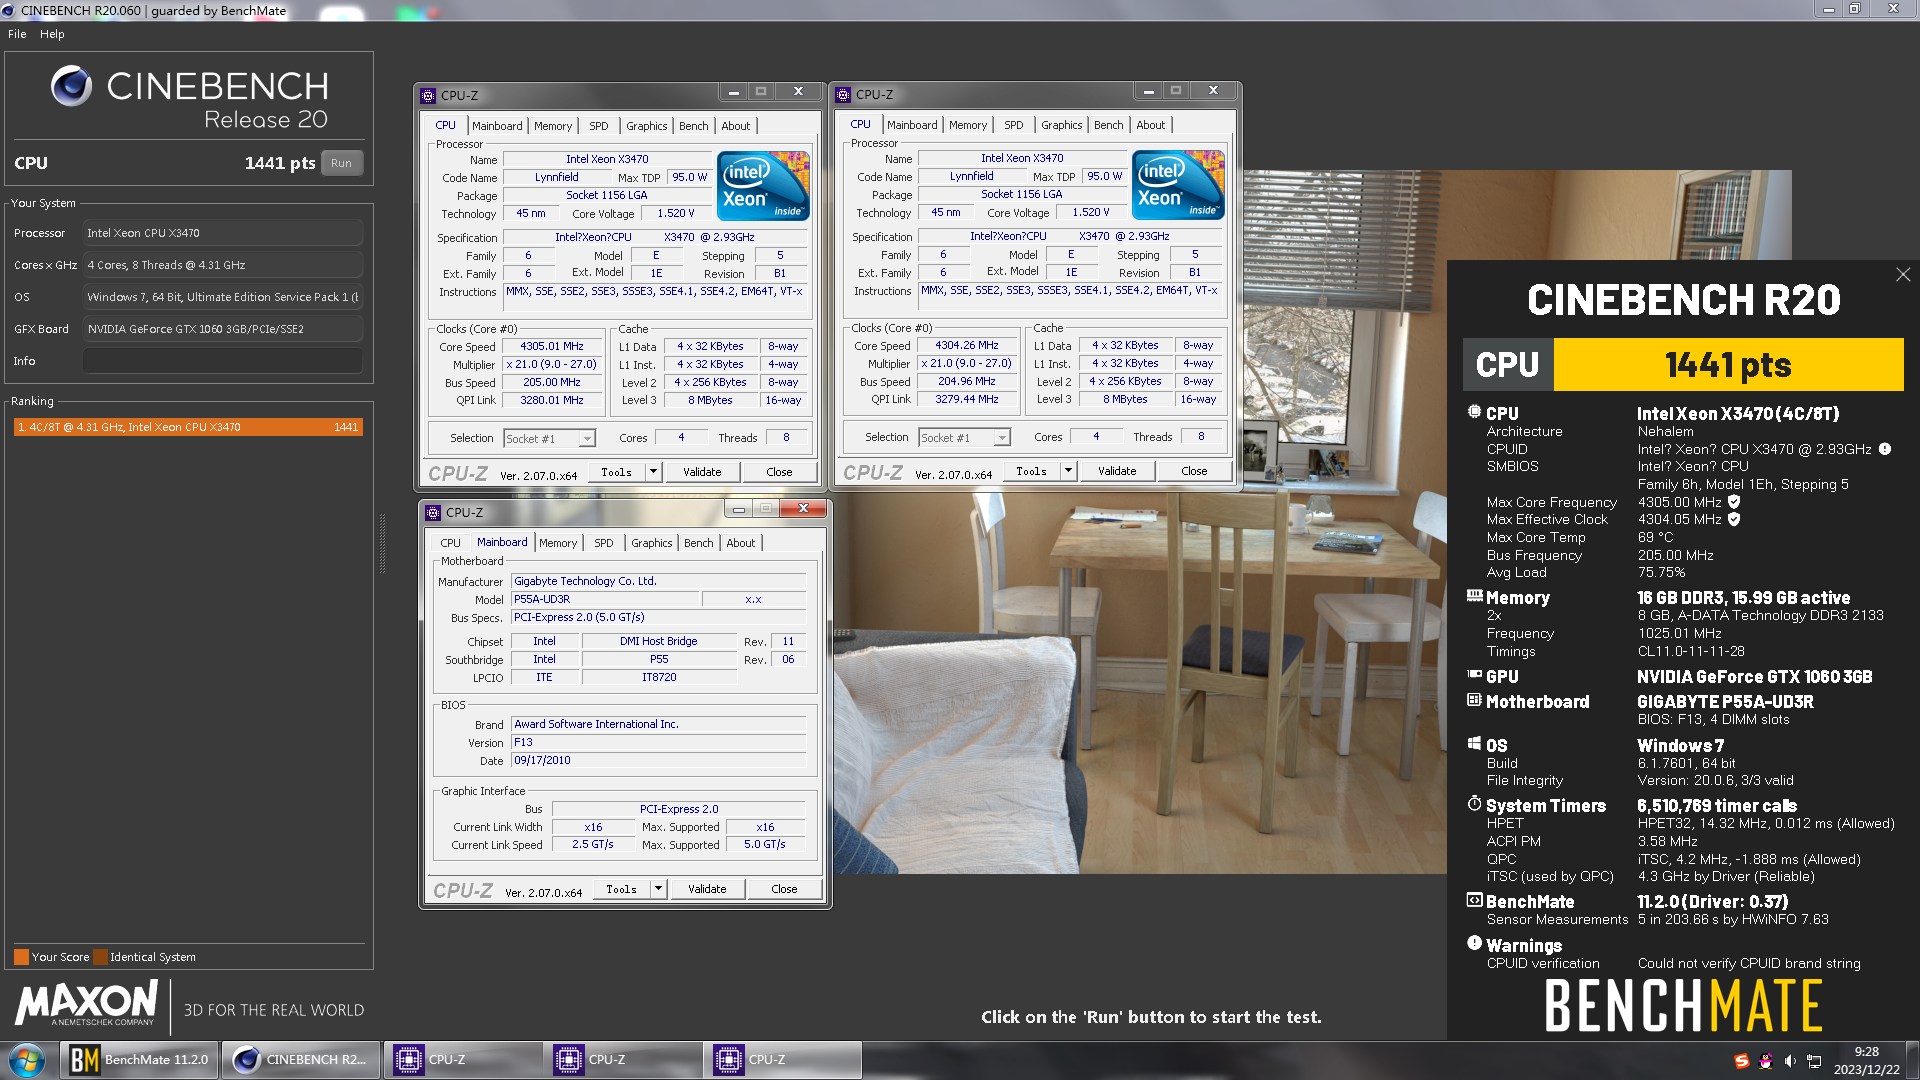Screen dimensions: 1920x1080
Task: Expand Tools dropdown arrow in mainboard CPU-Z
Action: click(658, 889)
